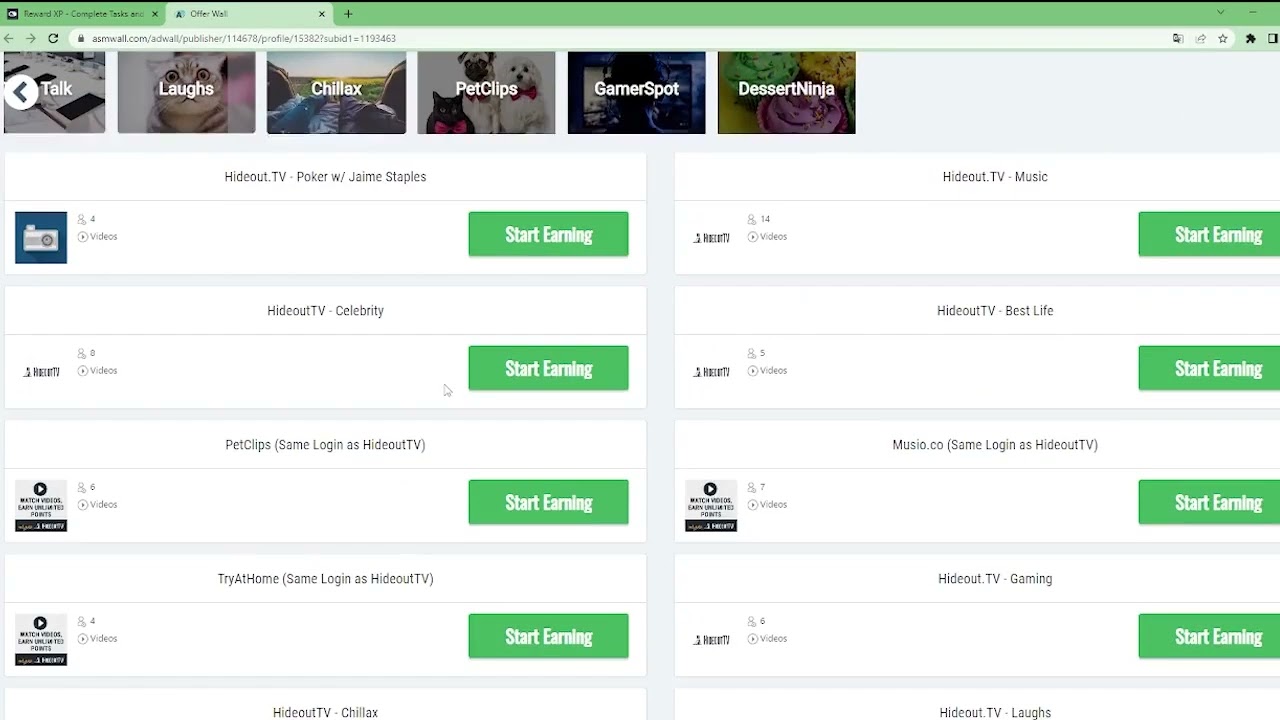Image resolution: width=1280 pixels, height=720 pixels.
Task: Start Earning on Hideout.TV Gaming
Action: coord(1209,636)
